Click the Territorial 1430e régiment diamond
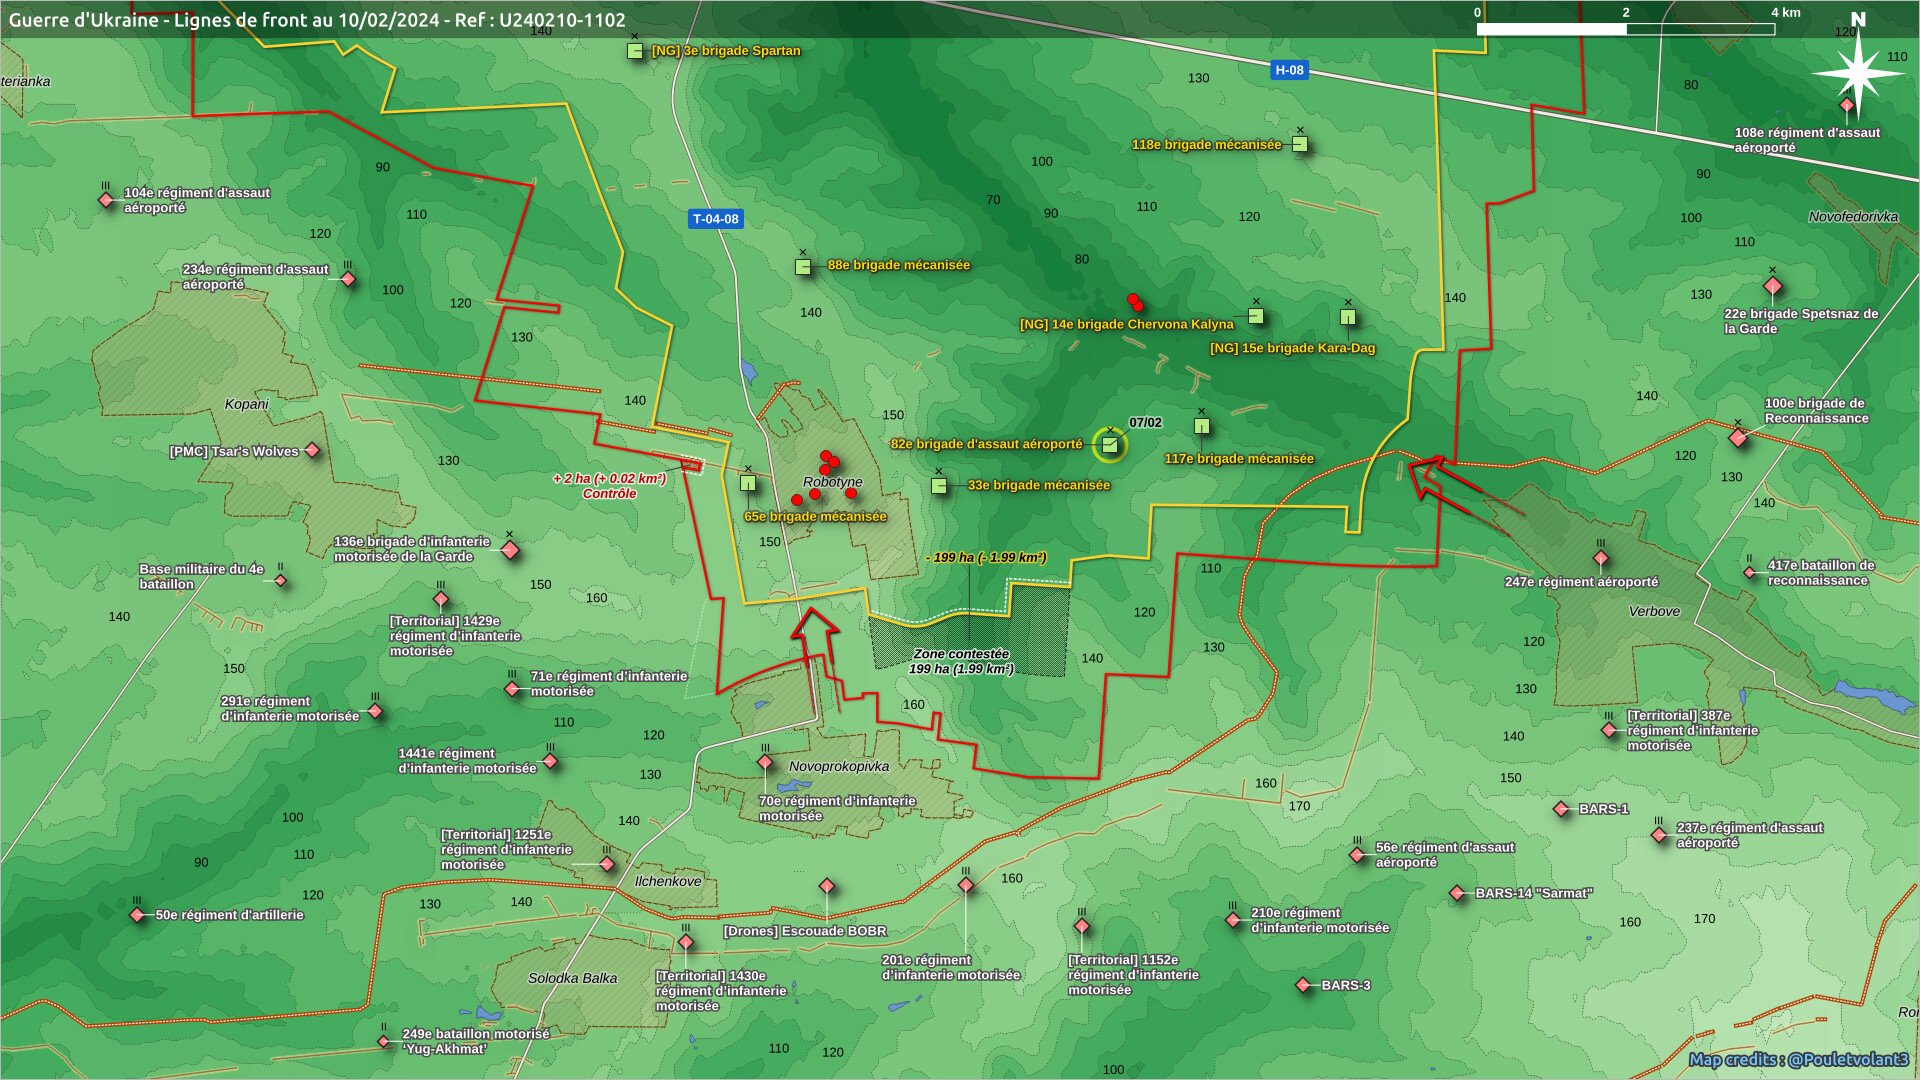The width and height of the screenshot is (1920, 1080). 686,942
